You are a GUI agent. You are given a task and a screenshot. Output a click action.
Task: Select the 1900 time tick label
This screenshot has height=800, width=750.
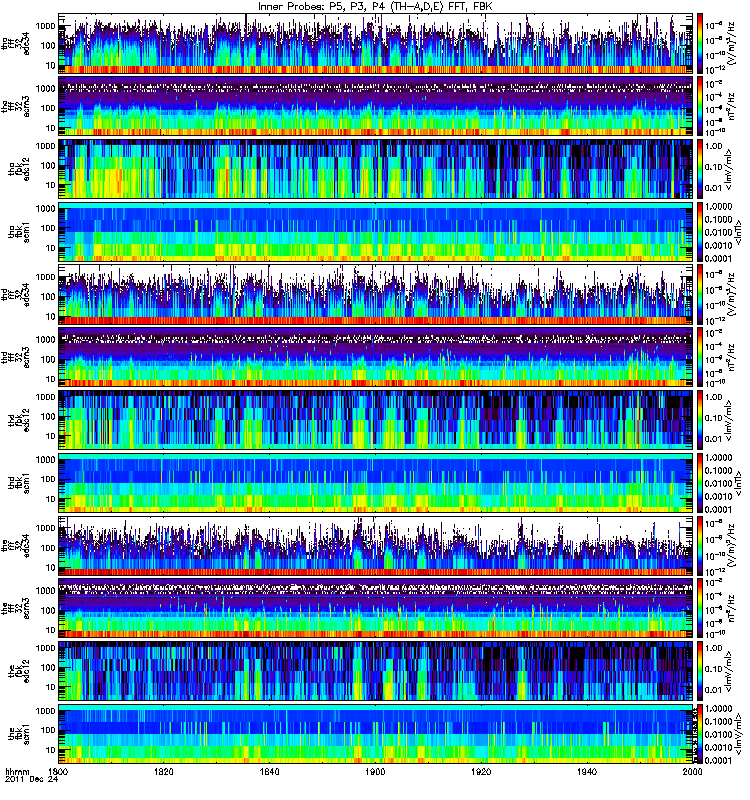(x=376, y=771)
